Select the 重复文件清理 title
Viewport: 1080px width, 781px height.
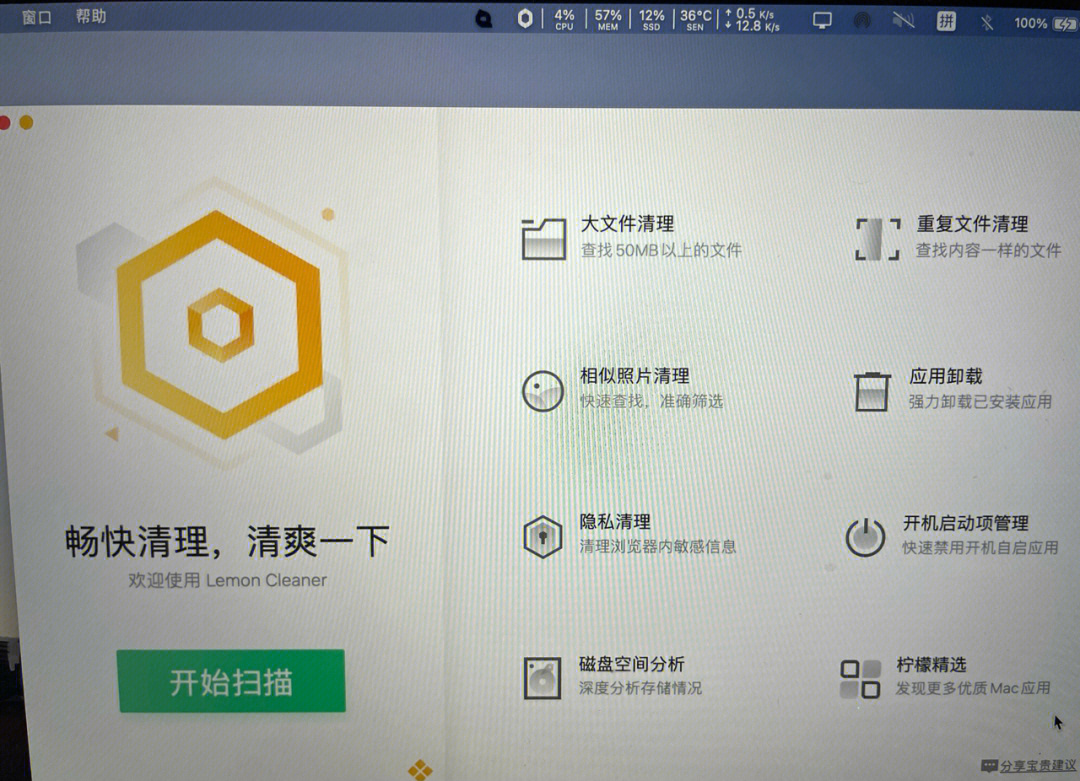click(x=972, y=224)
